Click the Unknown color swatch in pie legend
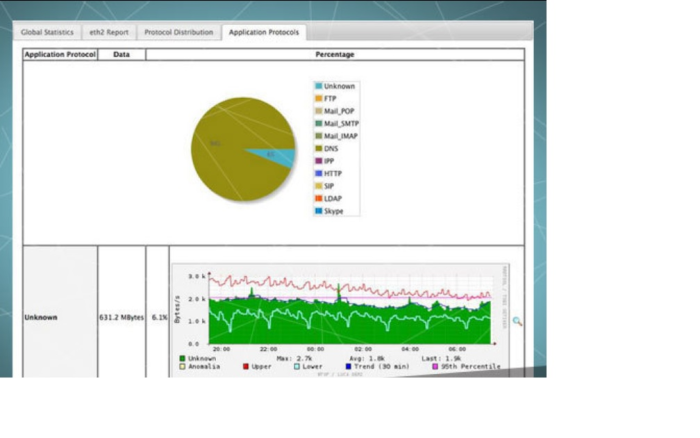This screenshot has width=700, height=438. point(319,86)
